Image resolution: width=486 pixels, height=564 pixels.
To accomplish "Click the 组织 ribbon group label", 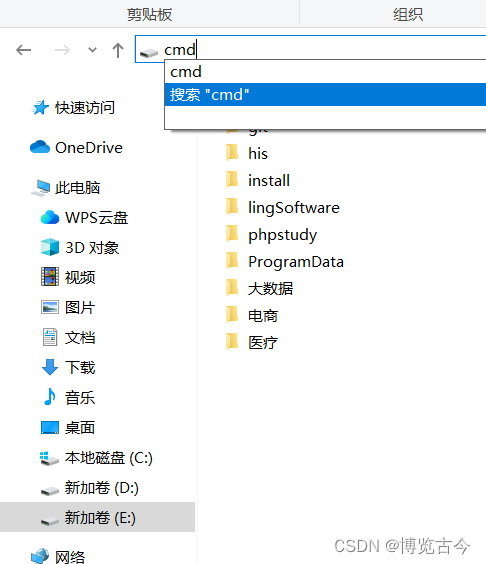I will 408,15.
